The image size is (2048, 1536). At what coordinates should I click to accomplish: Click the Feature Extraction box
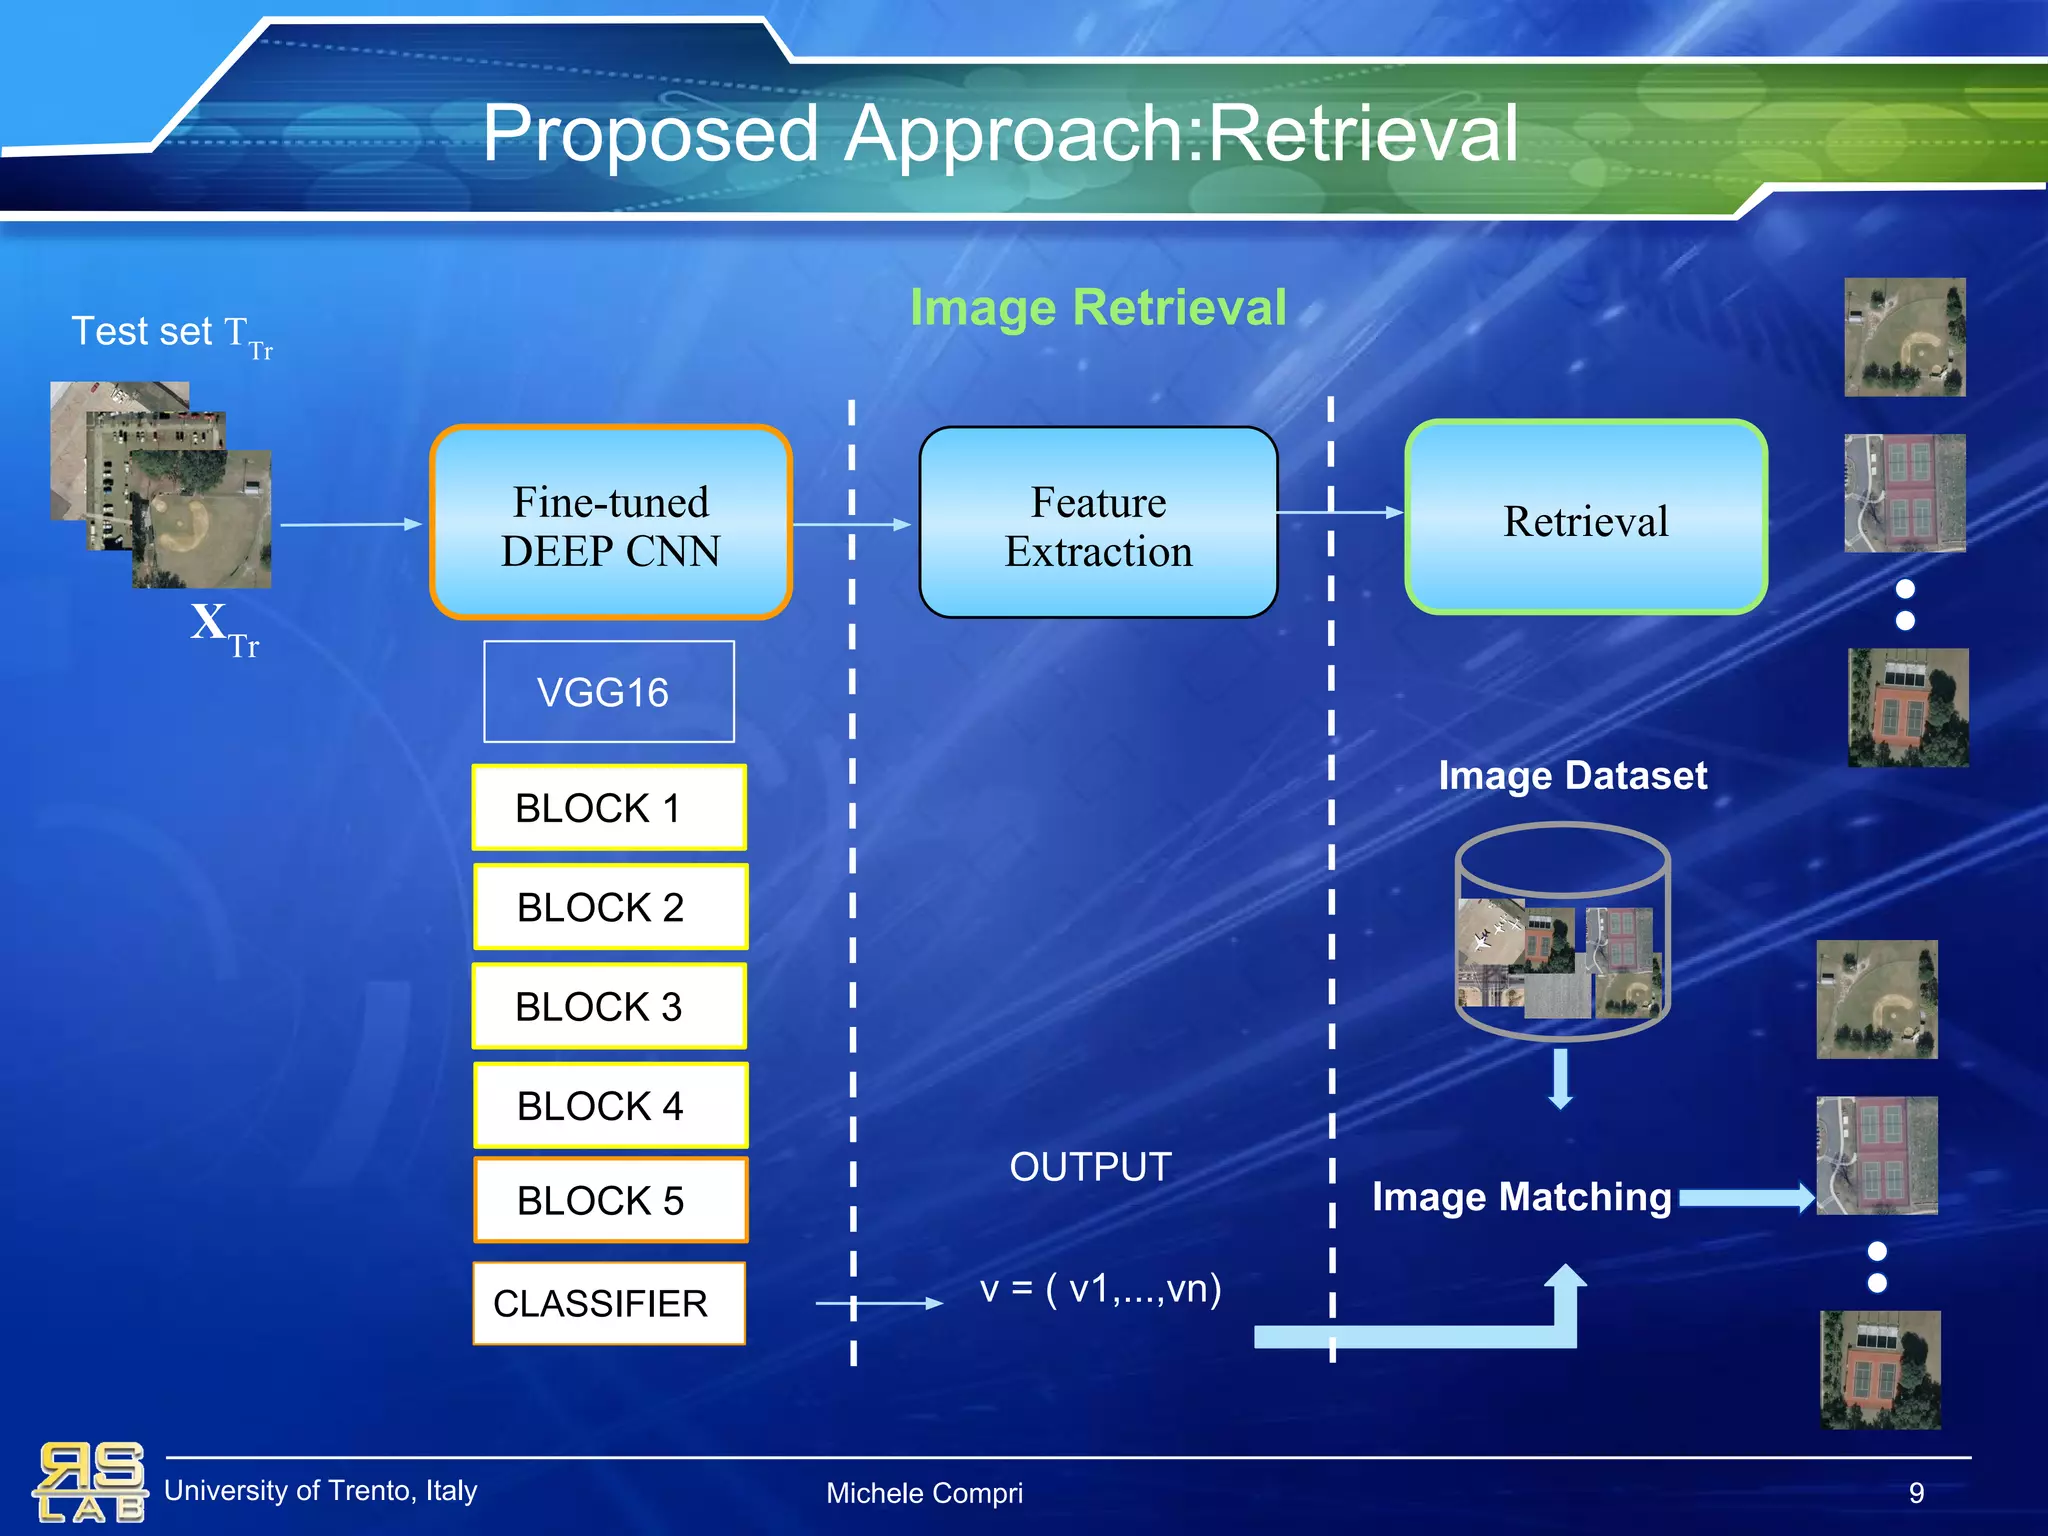click(x=1098, y=523)
